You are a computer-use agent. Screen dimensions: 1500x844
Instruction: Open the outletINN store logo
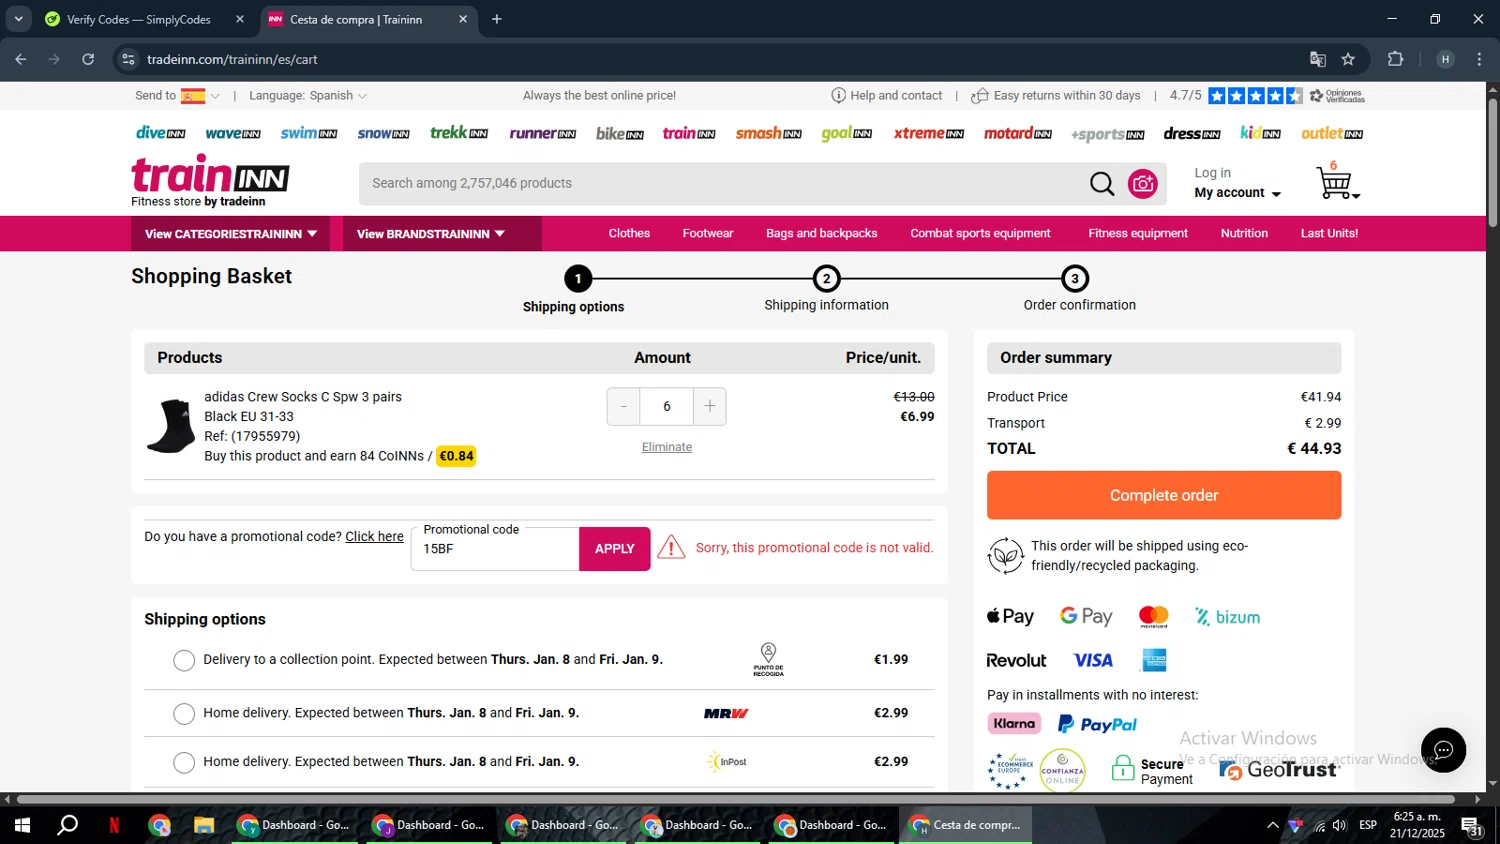pos(1332,133)
